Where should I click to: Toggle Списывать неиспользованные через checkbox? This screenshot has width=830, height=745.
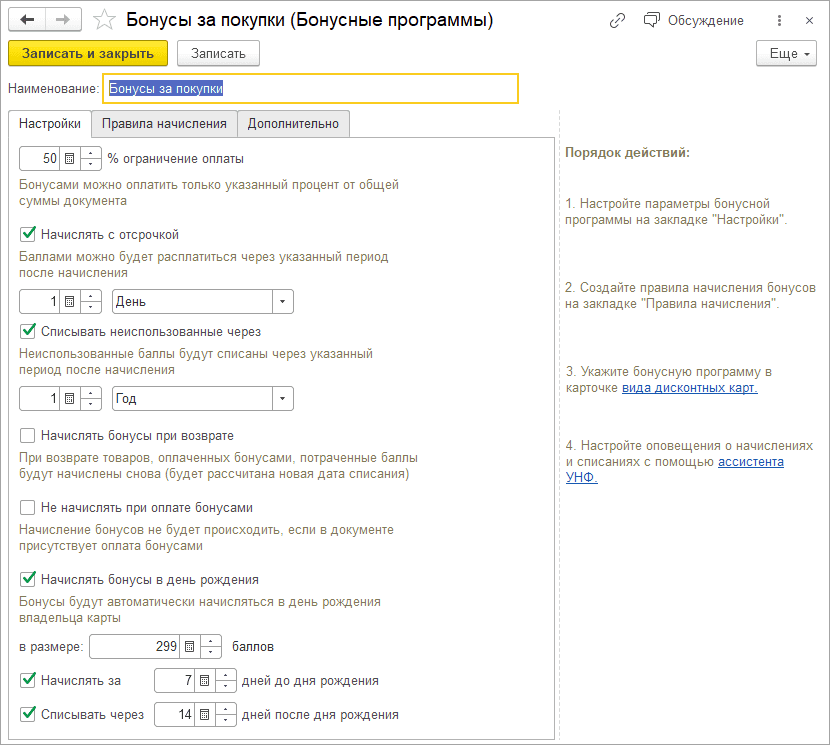[x=28, y=331]
